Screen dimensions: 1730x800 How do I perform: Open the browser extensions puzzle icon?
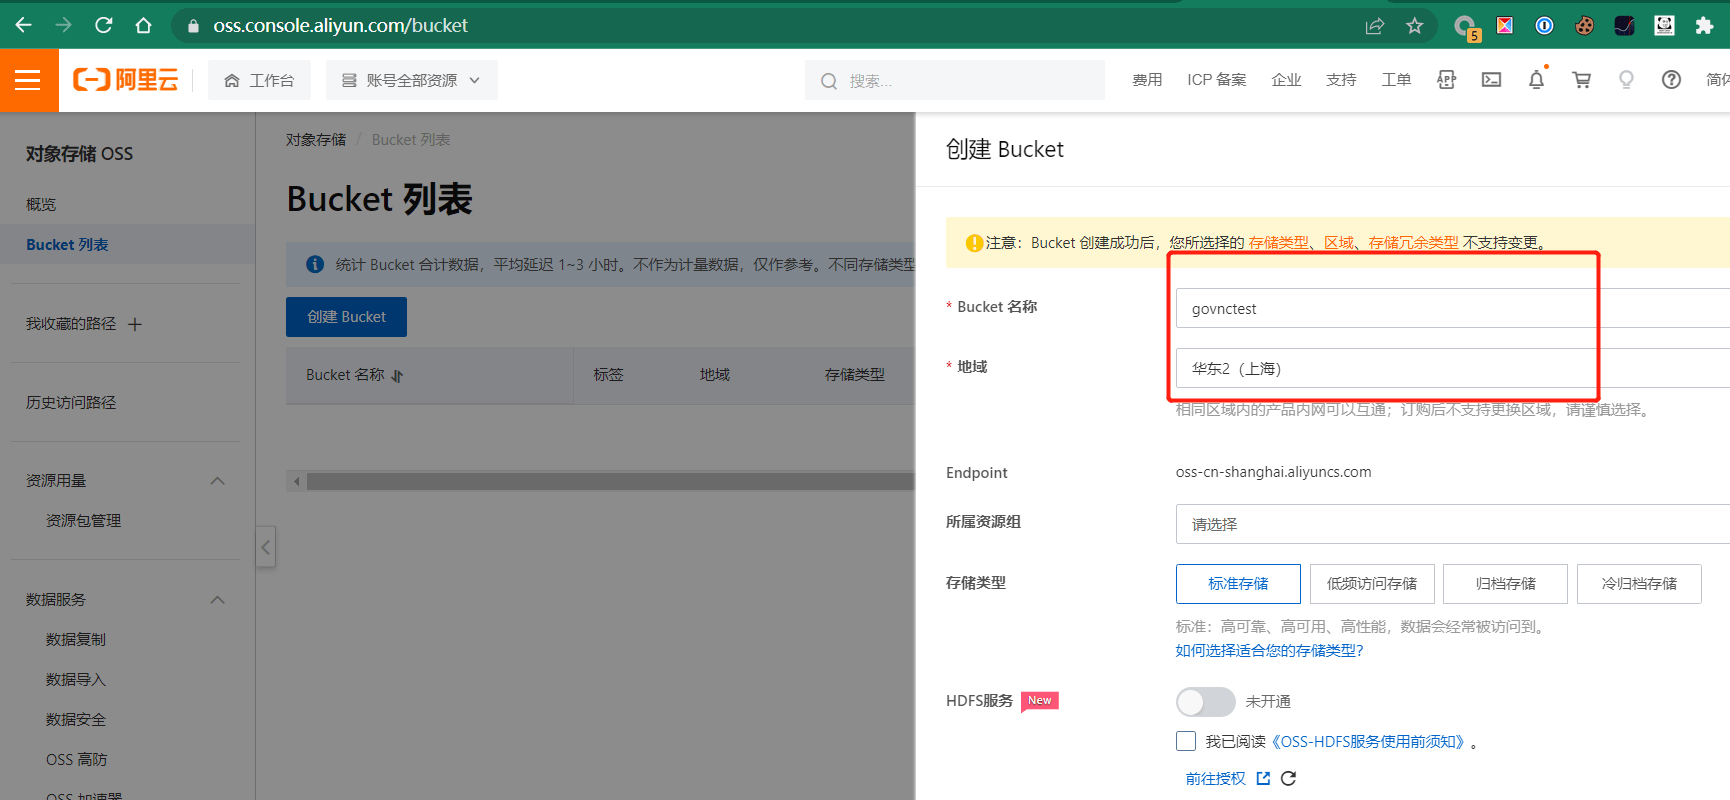click(x=1704, y=26)
